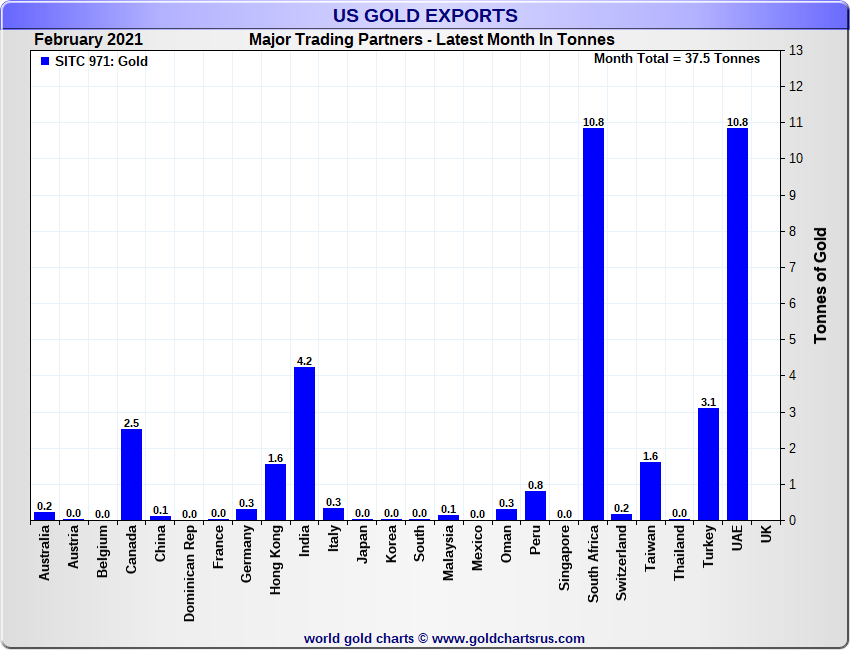
Task: Click 'Major Trading Partners - Latest Month In Tonnes' subtitle
Action: click(x=432, y=40)
